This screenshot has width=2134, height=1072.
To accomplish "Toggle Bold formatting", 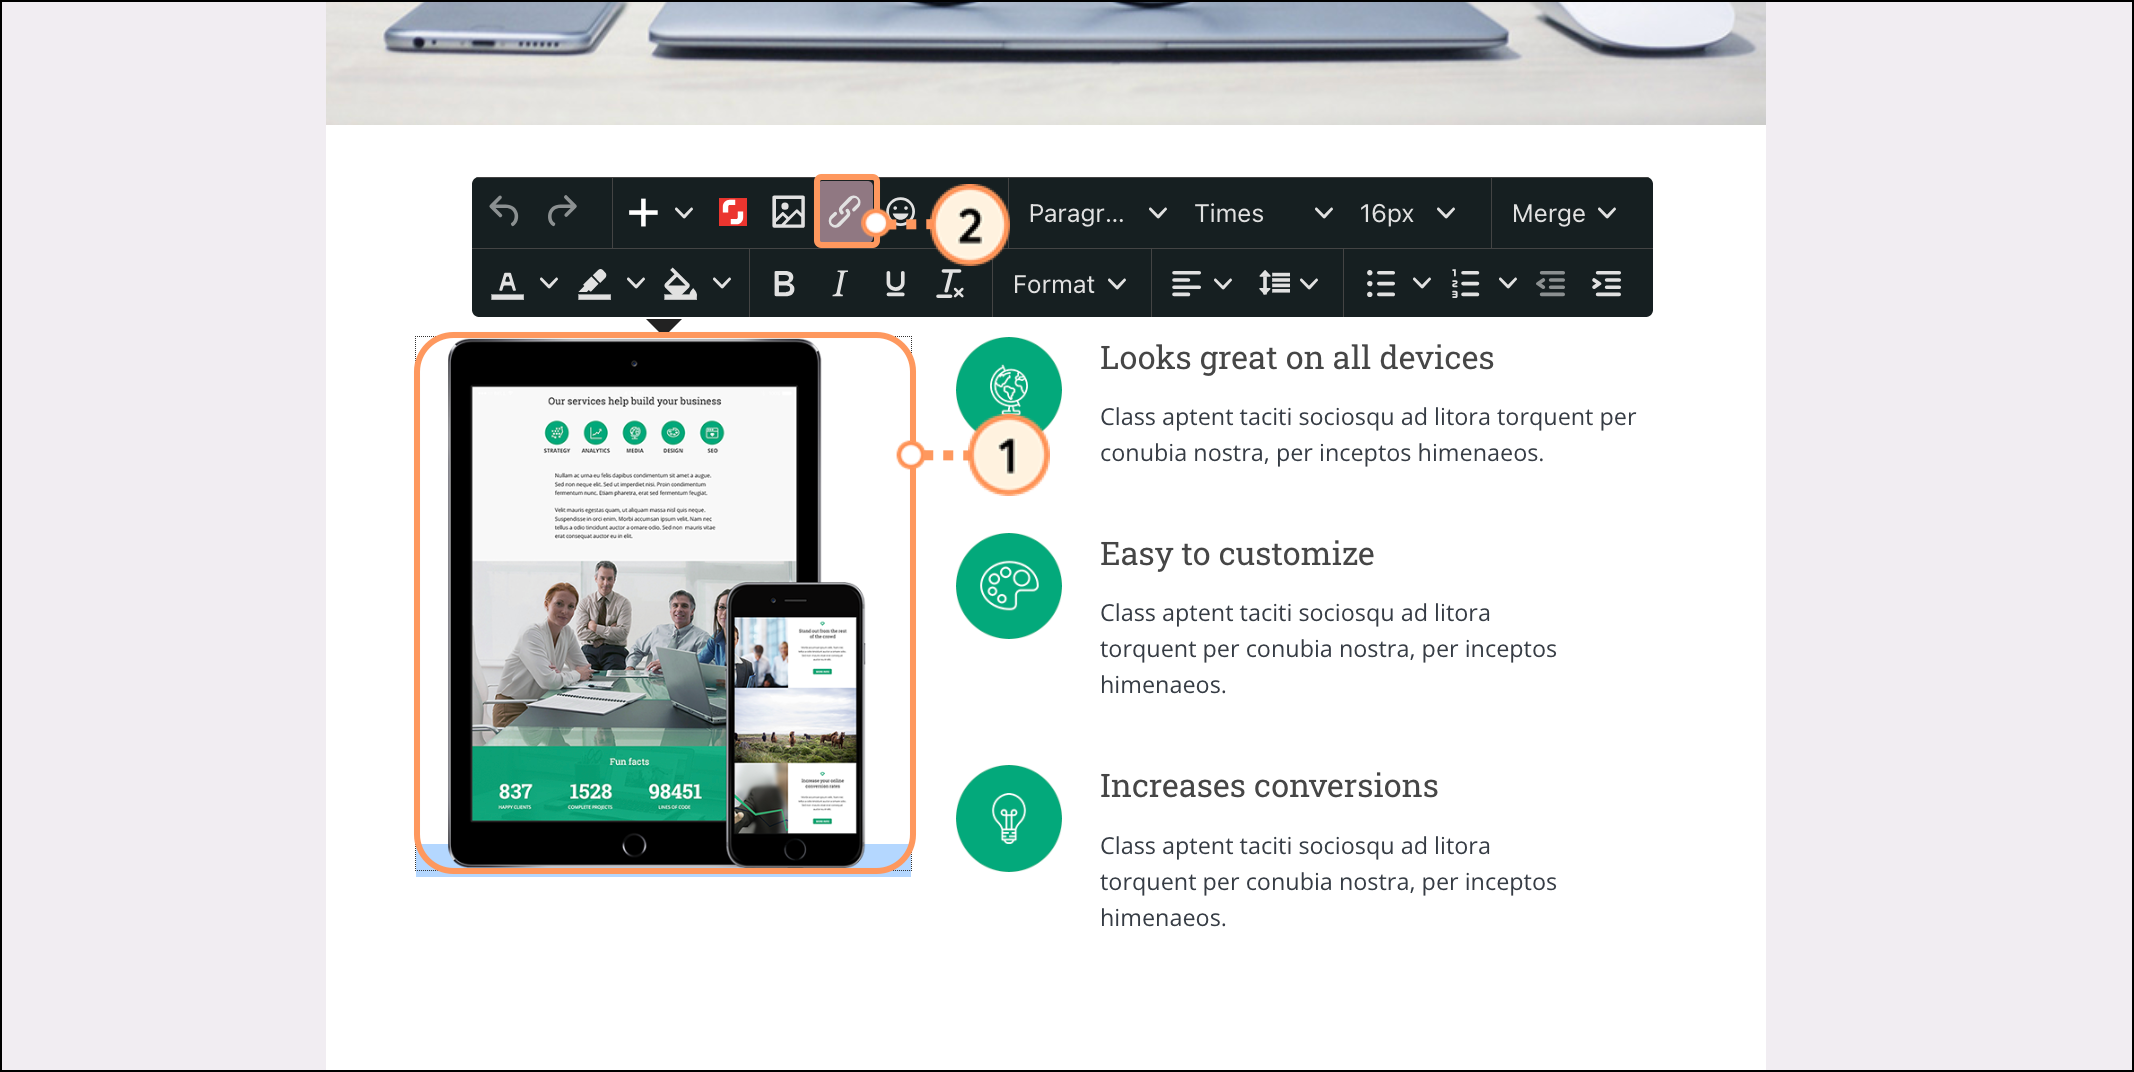I will click(x=784, y=284).
